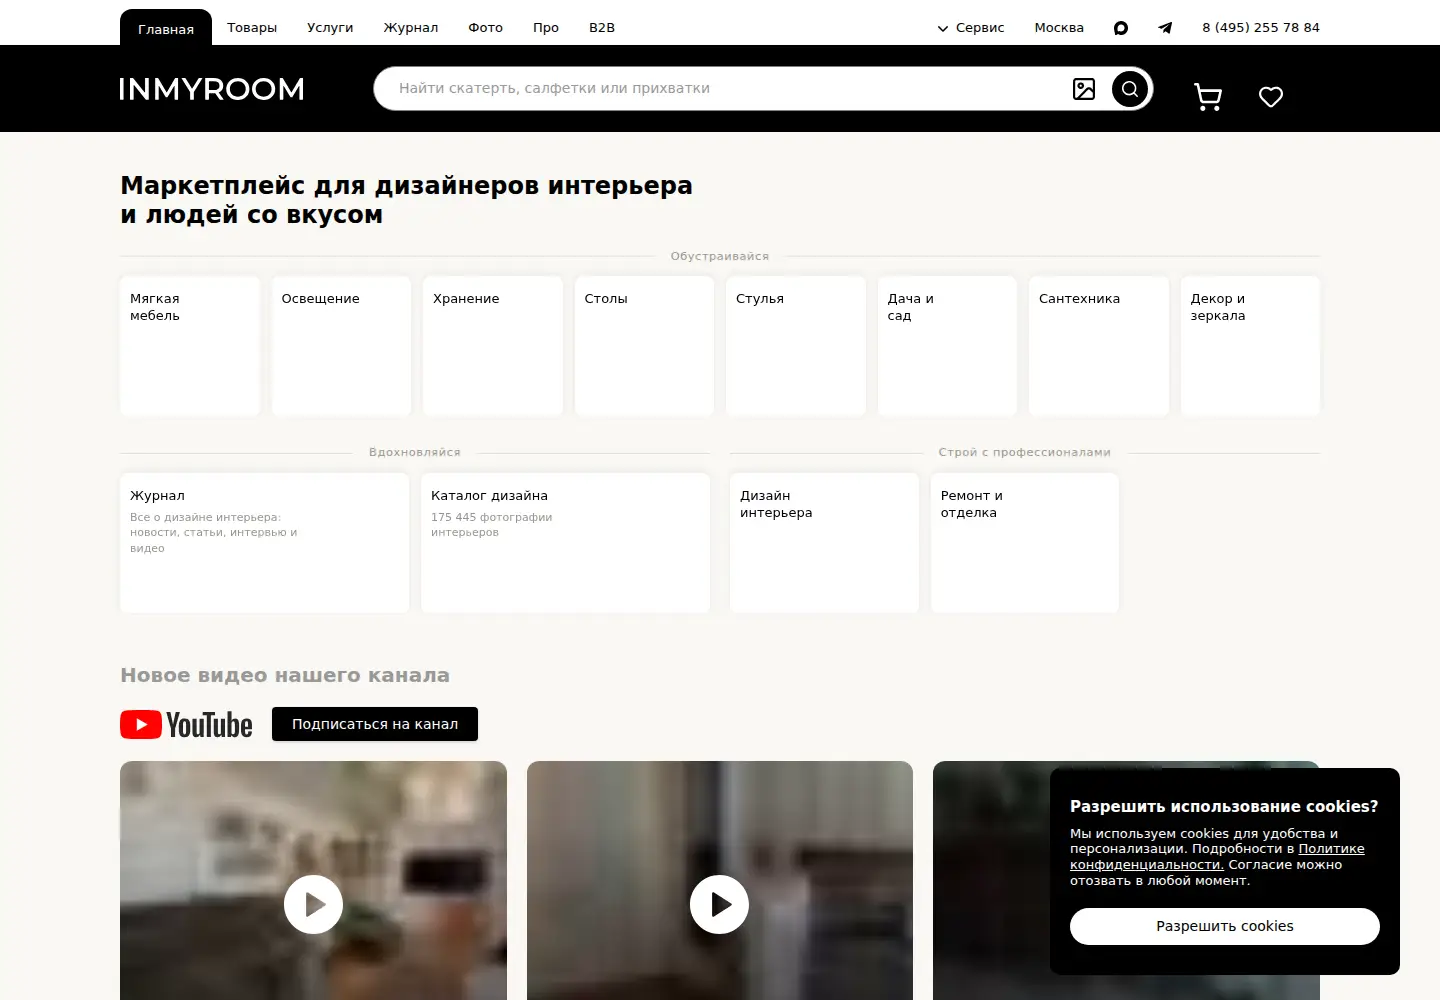This screenshot has width=1440, height=1000.
Task: Open favorites heart icon
Action: click(x=1271, y=97)
